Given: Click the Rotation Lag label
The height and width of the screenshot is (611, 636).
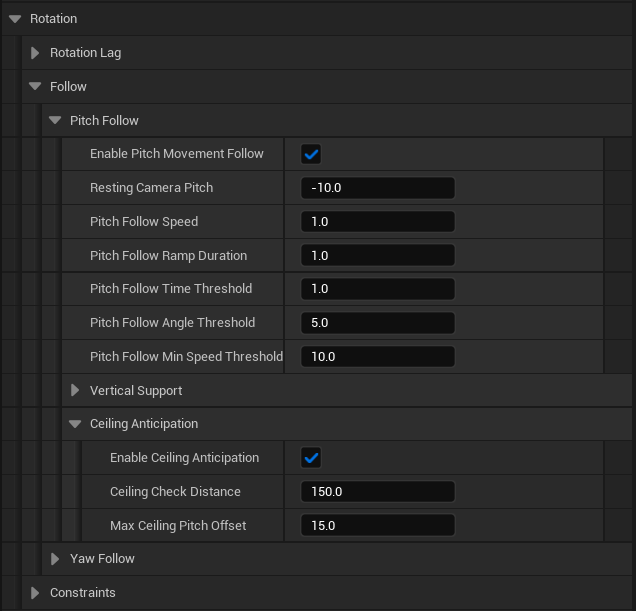Looking at the screenshot, I should point(85,53).
